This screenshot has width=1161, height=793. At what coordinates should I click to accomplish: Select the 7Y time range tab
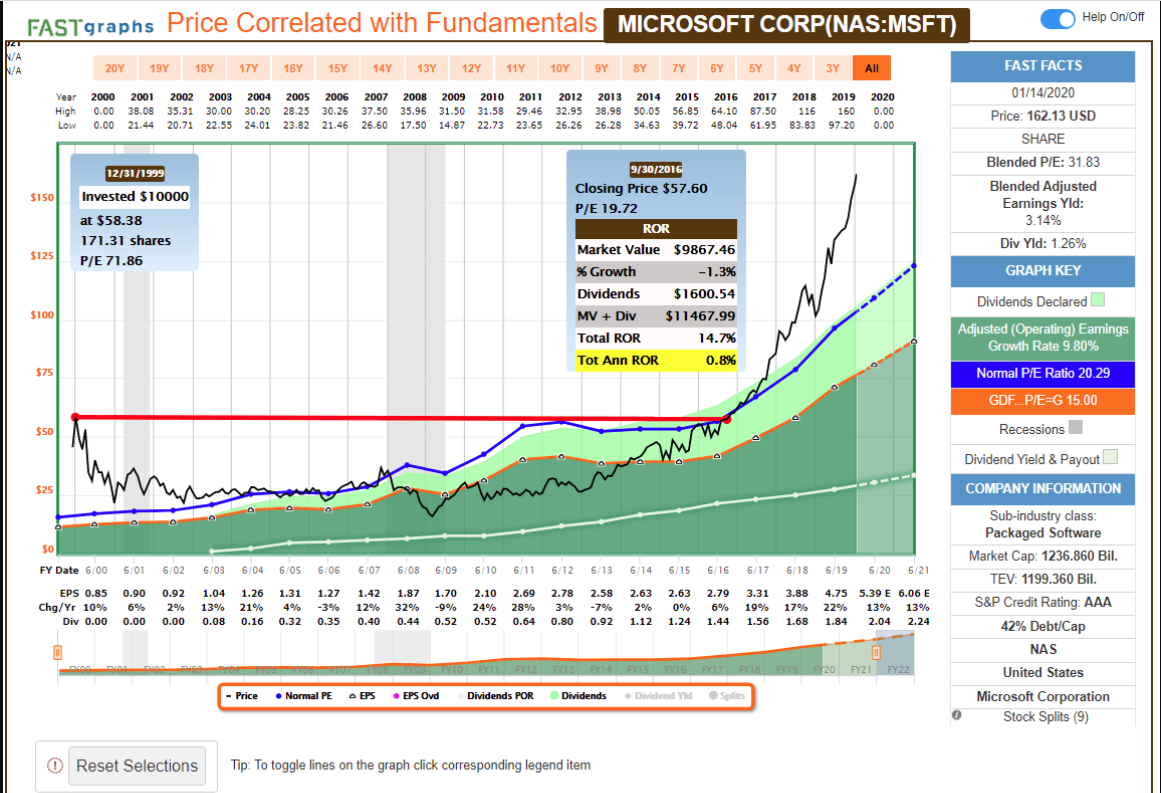point(678,68)
